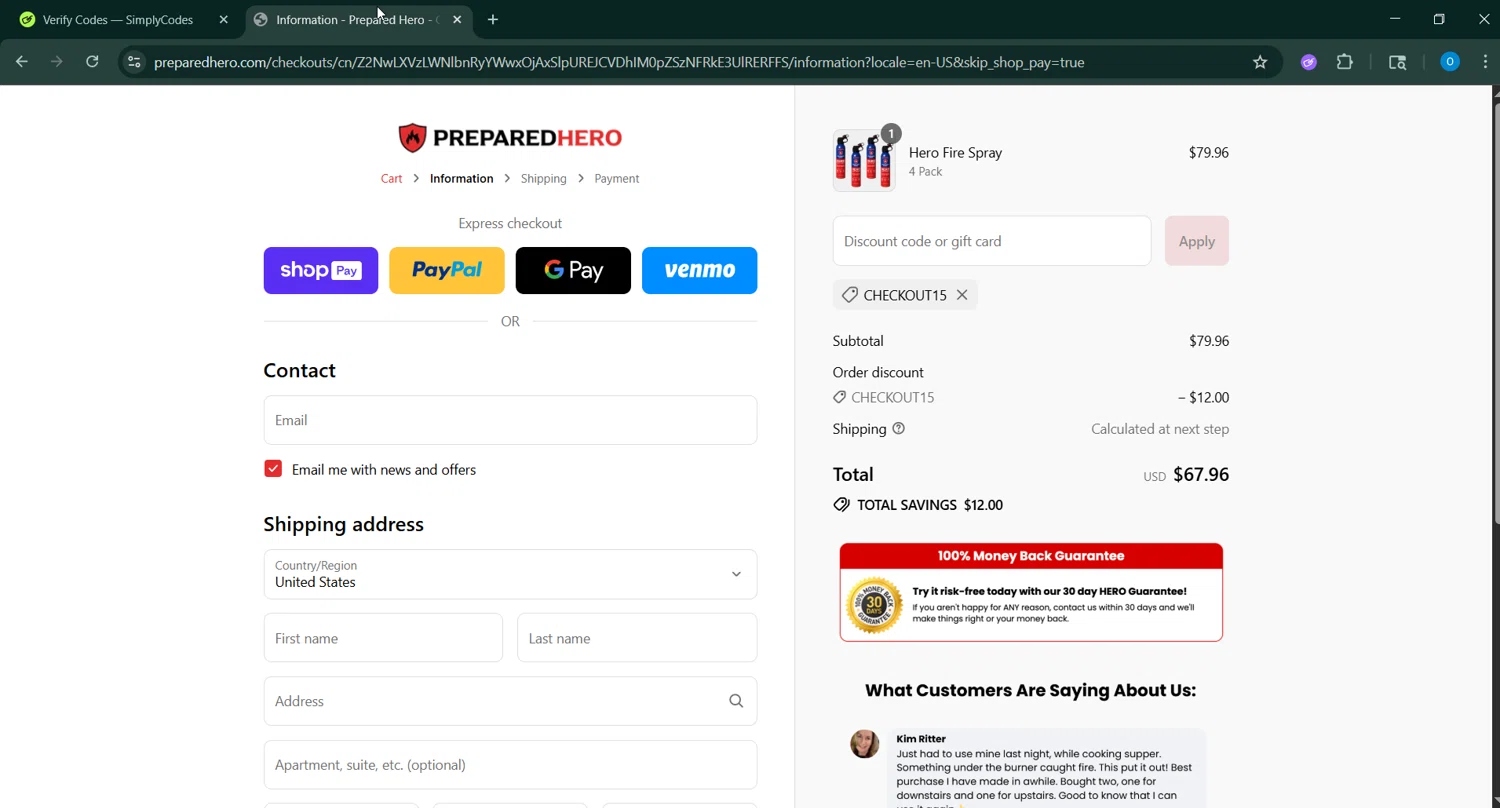Open site information icon in address bar
Screen dimensions: 1500x808
click(134, 62)
